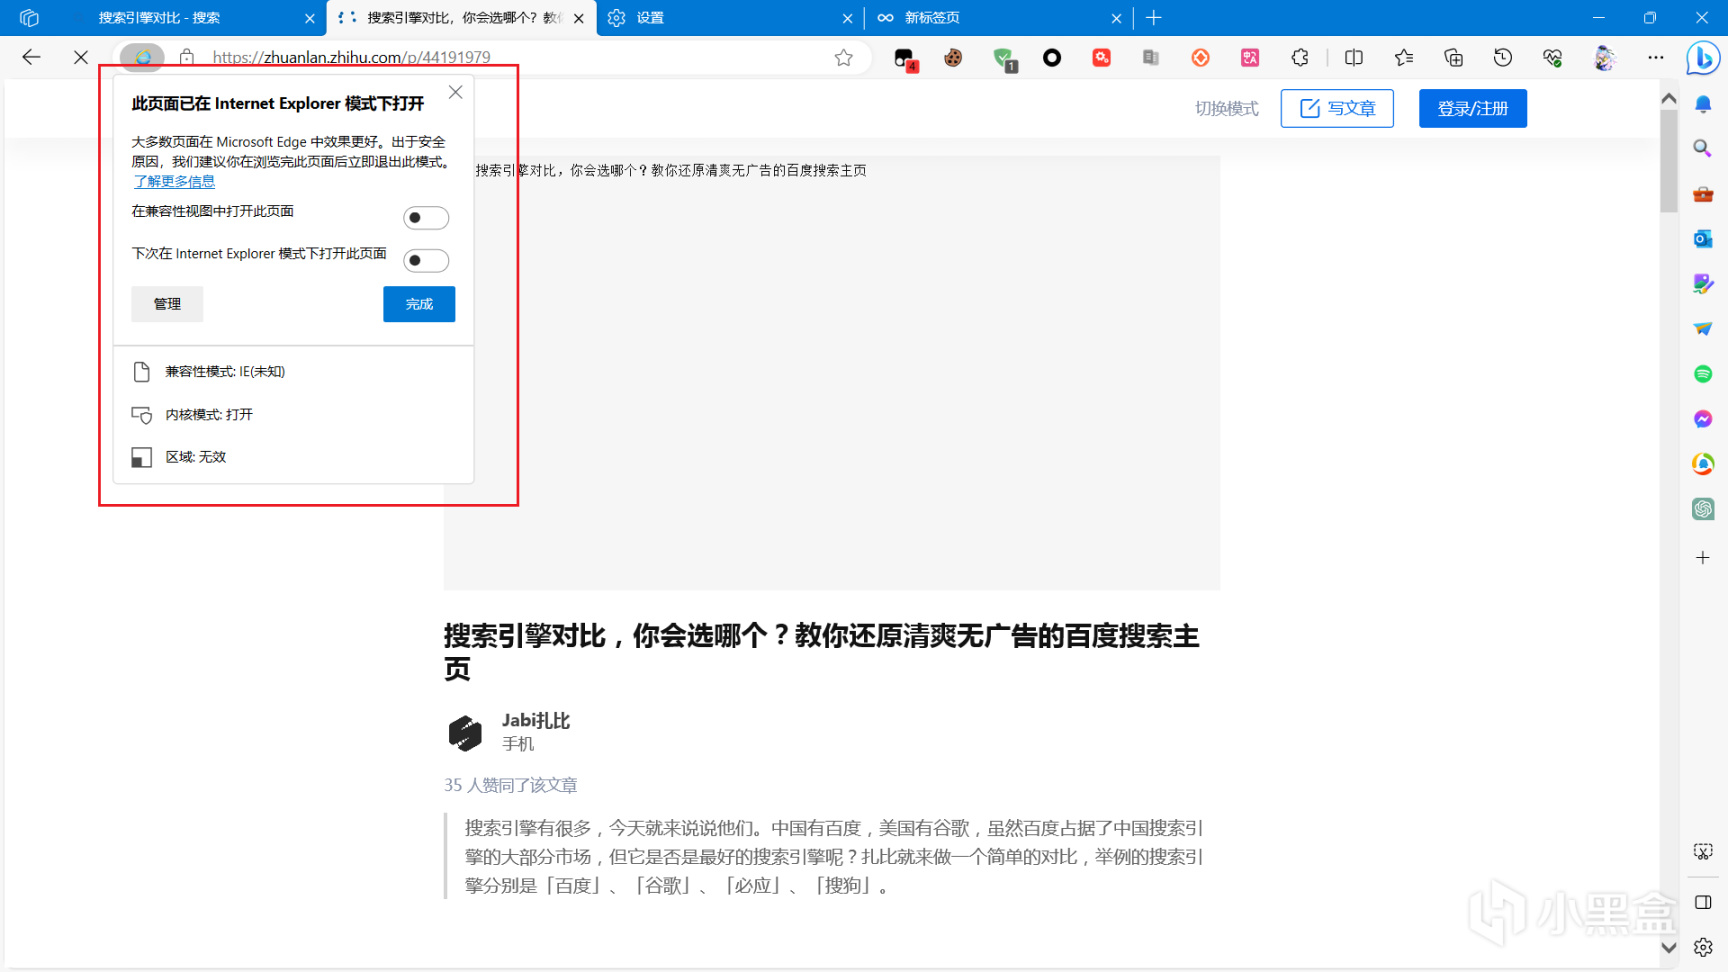The width and height of the screenshot is (1728, 972).
Task: Open Collections panel
Action: [x=1453, y=58]
